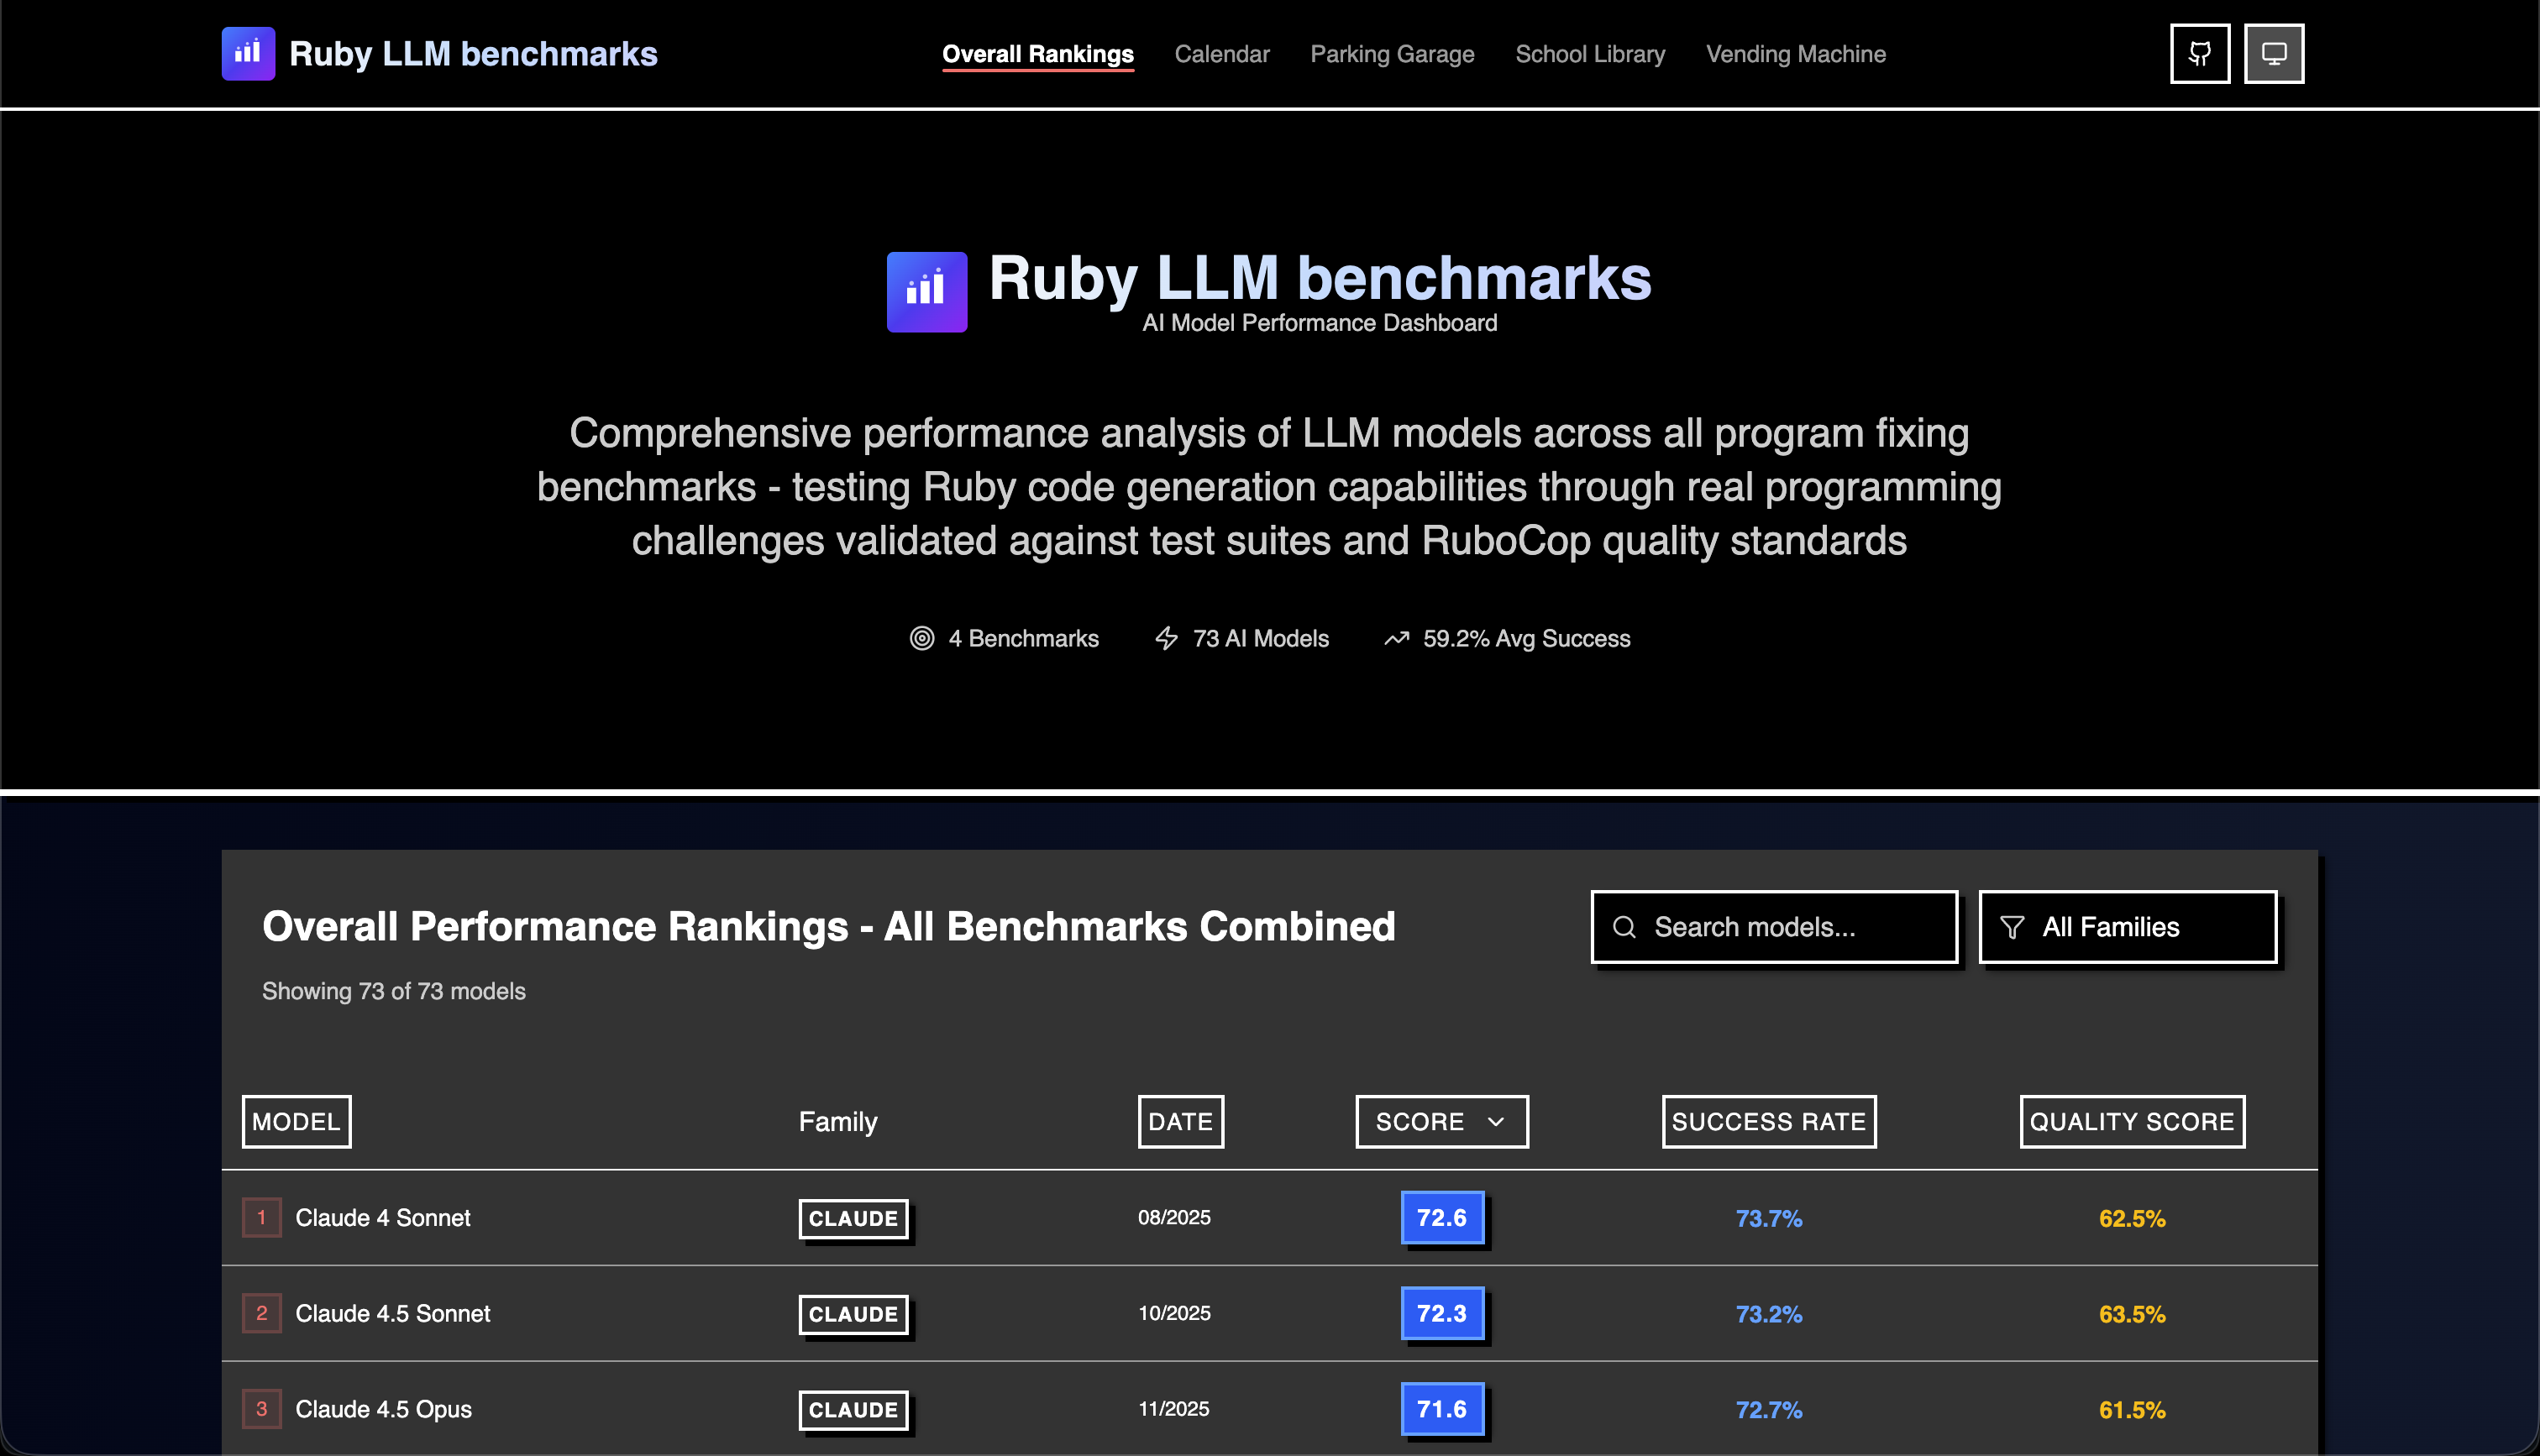Click the 73.7% success rate value
Screen dimensions: 2540x1456
1768,1219
